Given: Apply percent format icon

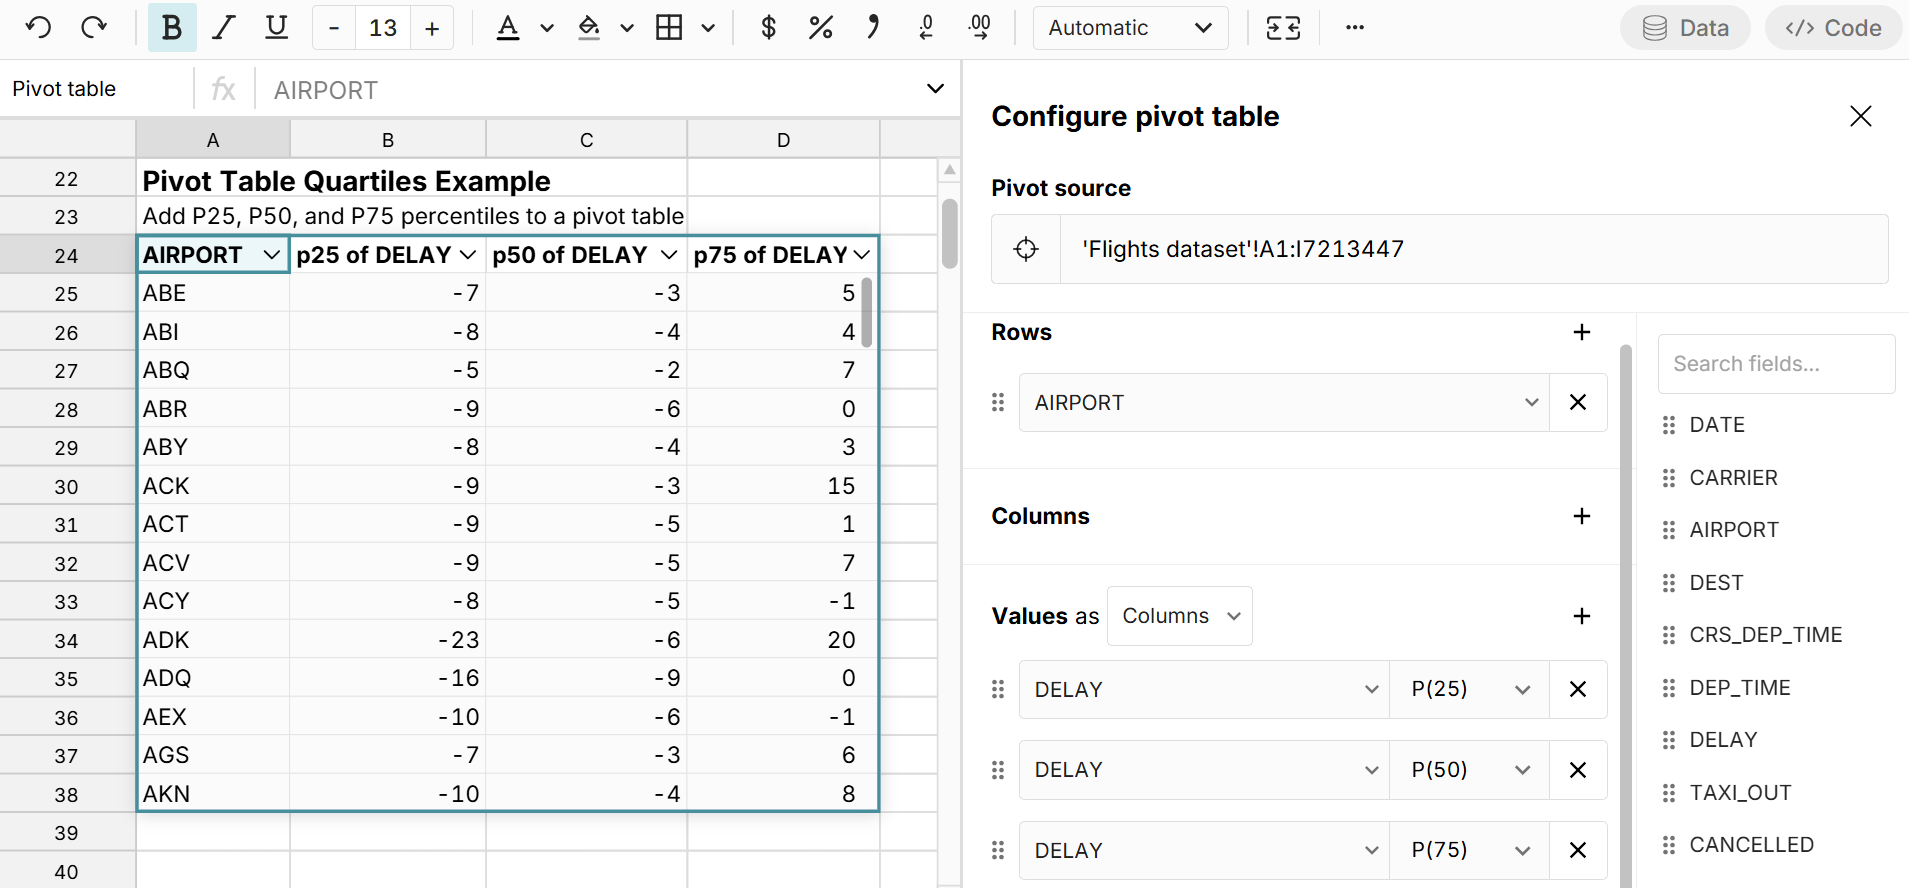Looking at the screenshot, I should (820, 28).
